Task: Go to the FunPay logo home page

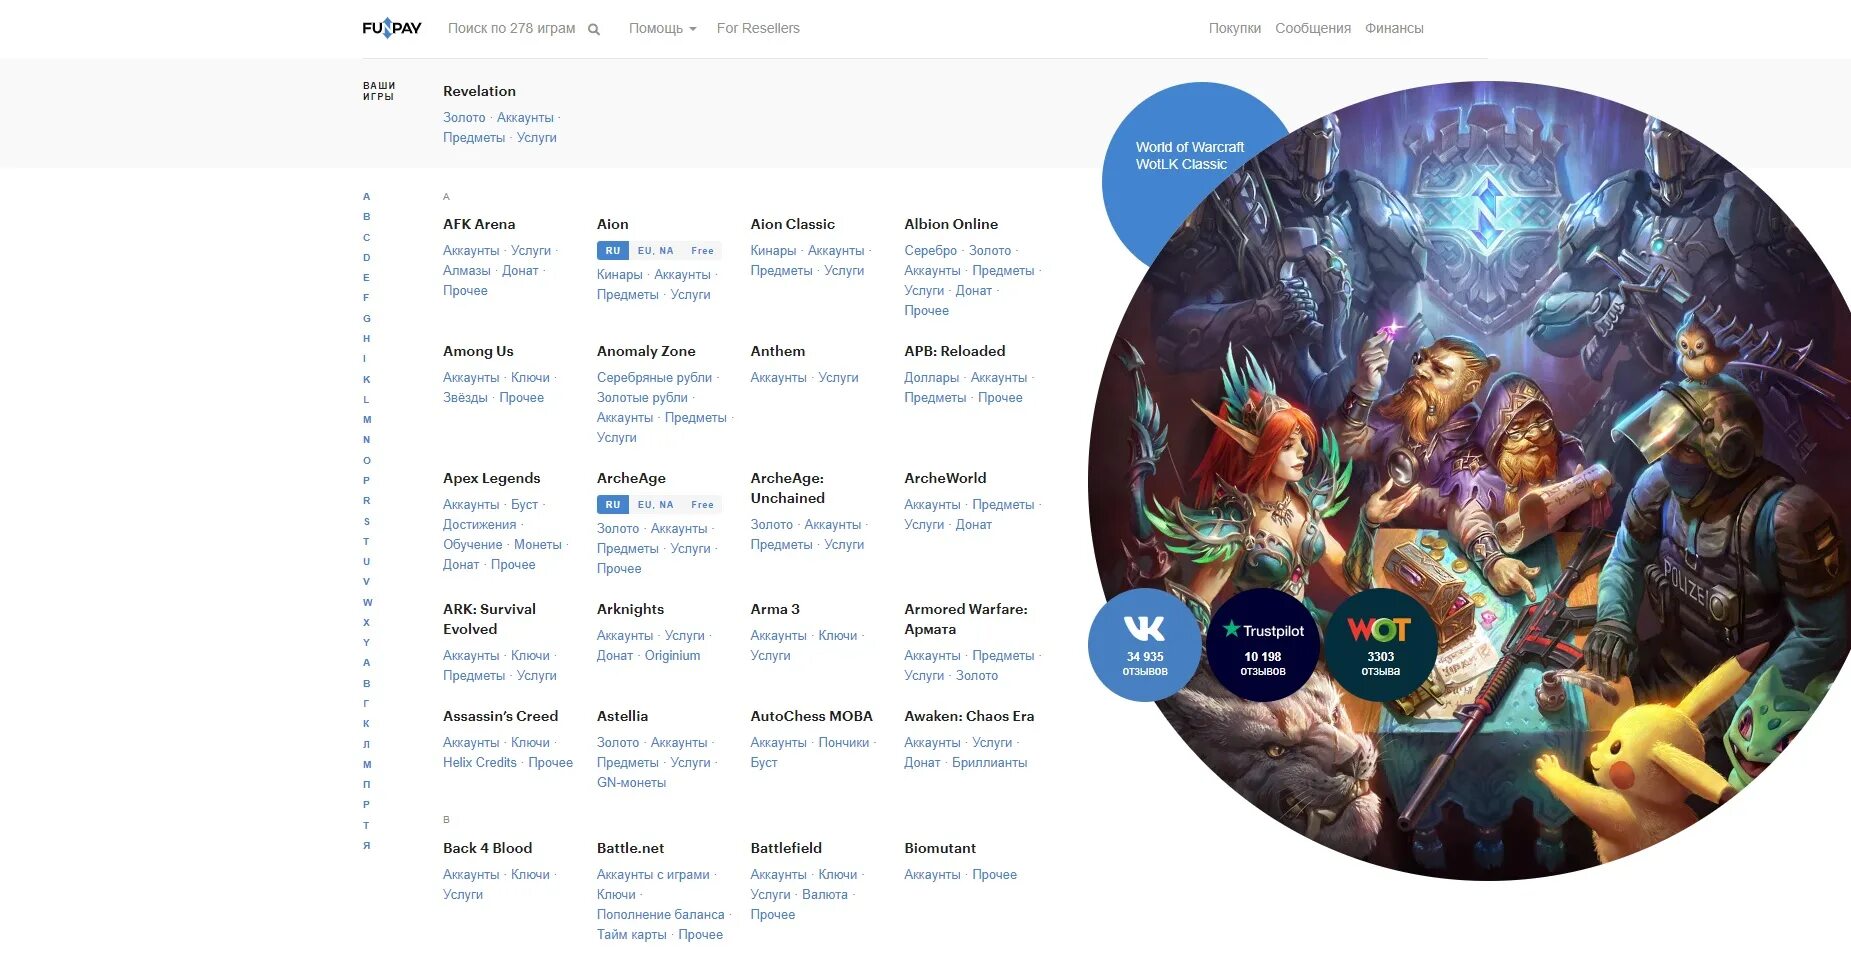Action: (392, 28)
